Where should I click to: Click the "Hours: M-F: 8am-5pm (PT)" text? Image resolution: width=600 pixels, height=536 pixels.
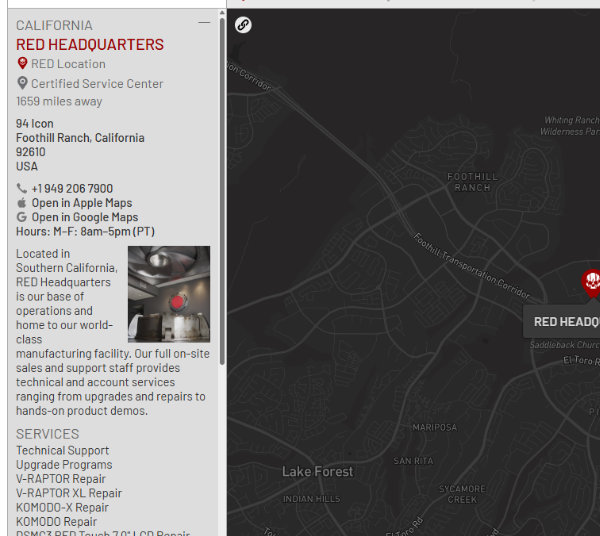[x=85, y=231]
